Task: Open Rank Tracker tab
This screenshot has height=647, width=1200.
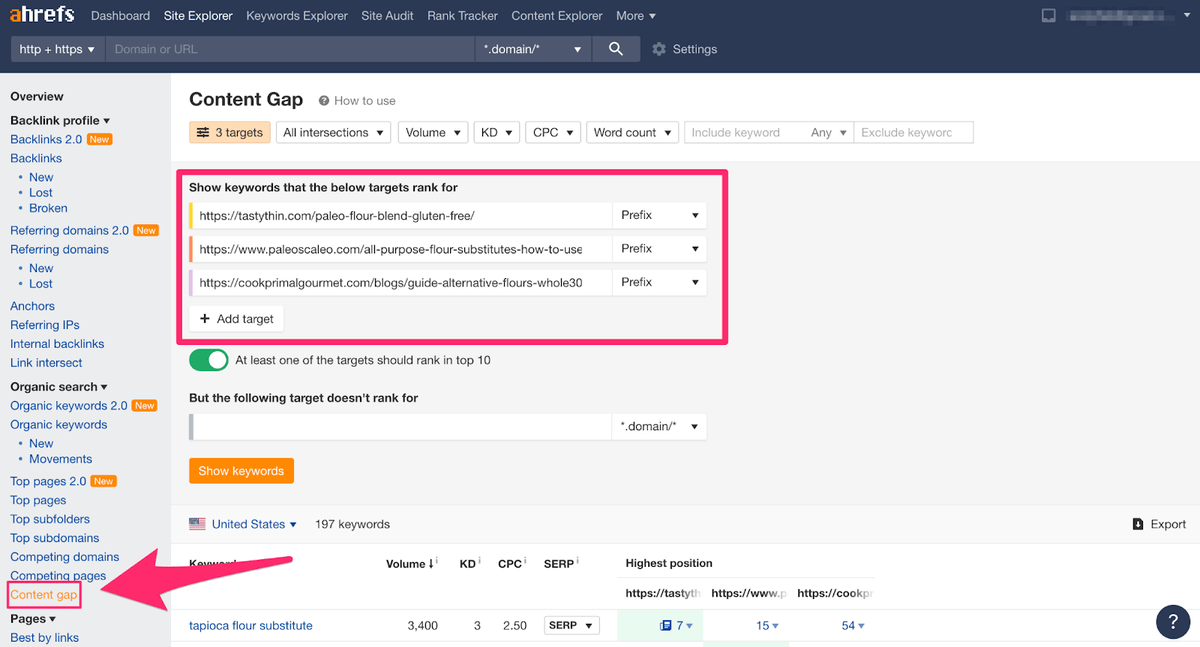Action: coord(462,16)
